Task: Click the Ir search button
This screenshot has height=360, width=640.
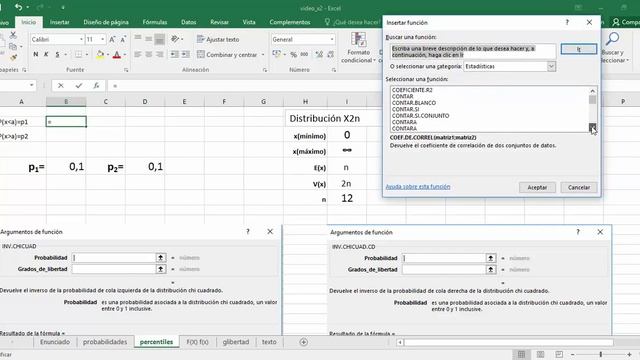Action: click(579, 49)
